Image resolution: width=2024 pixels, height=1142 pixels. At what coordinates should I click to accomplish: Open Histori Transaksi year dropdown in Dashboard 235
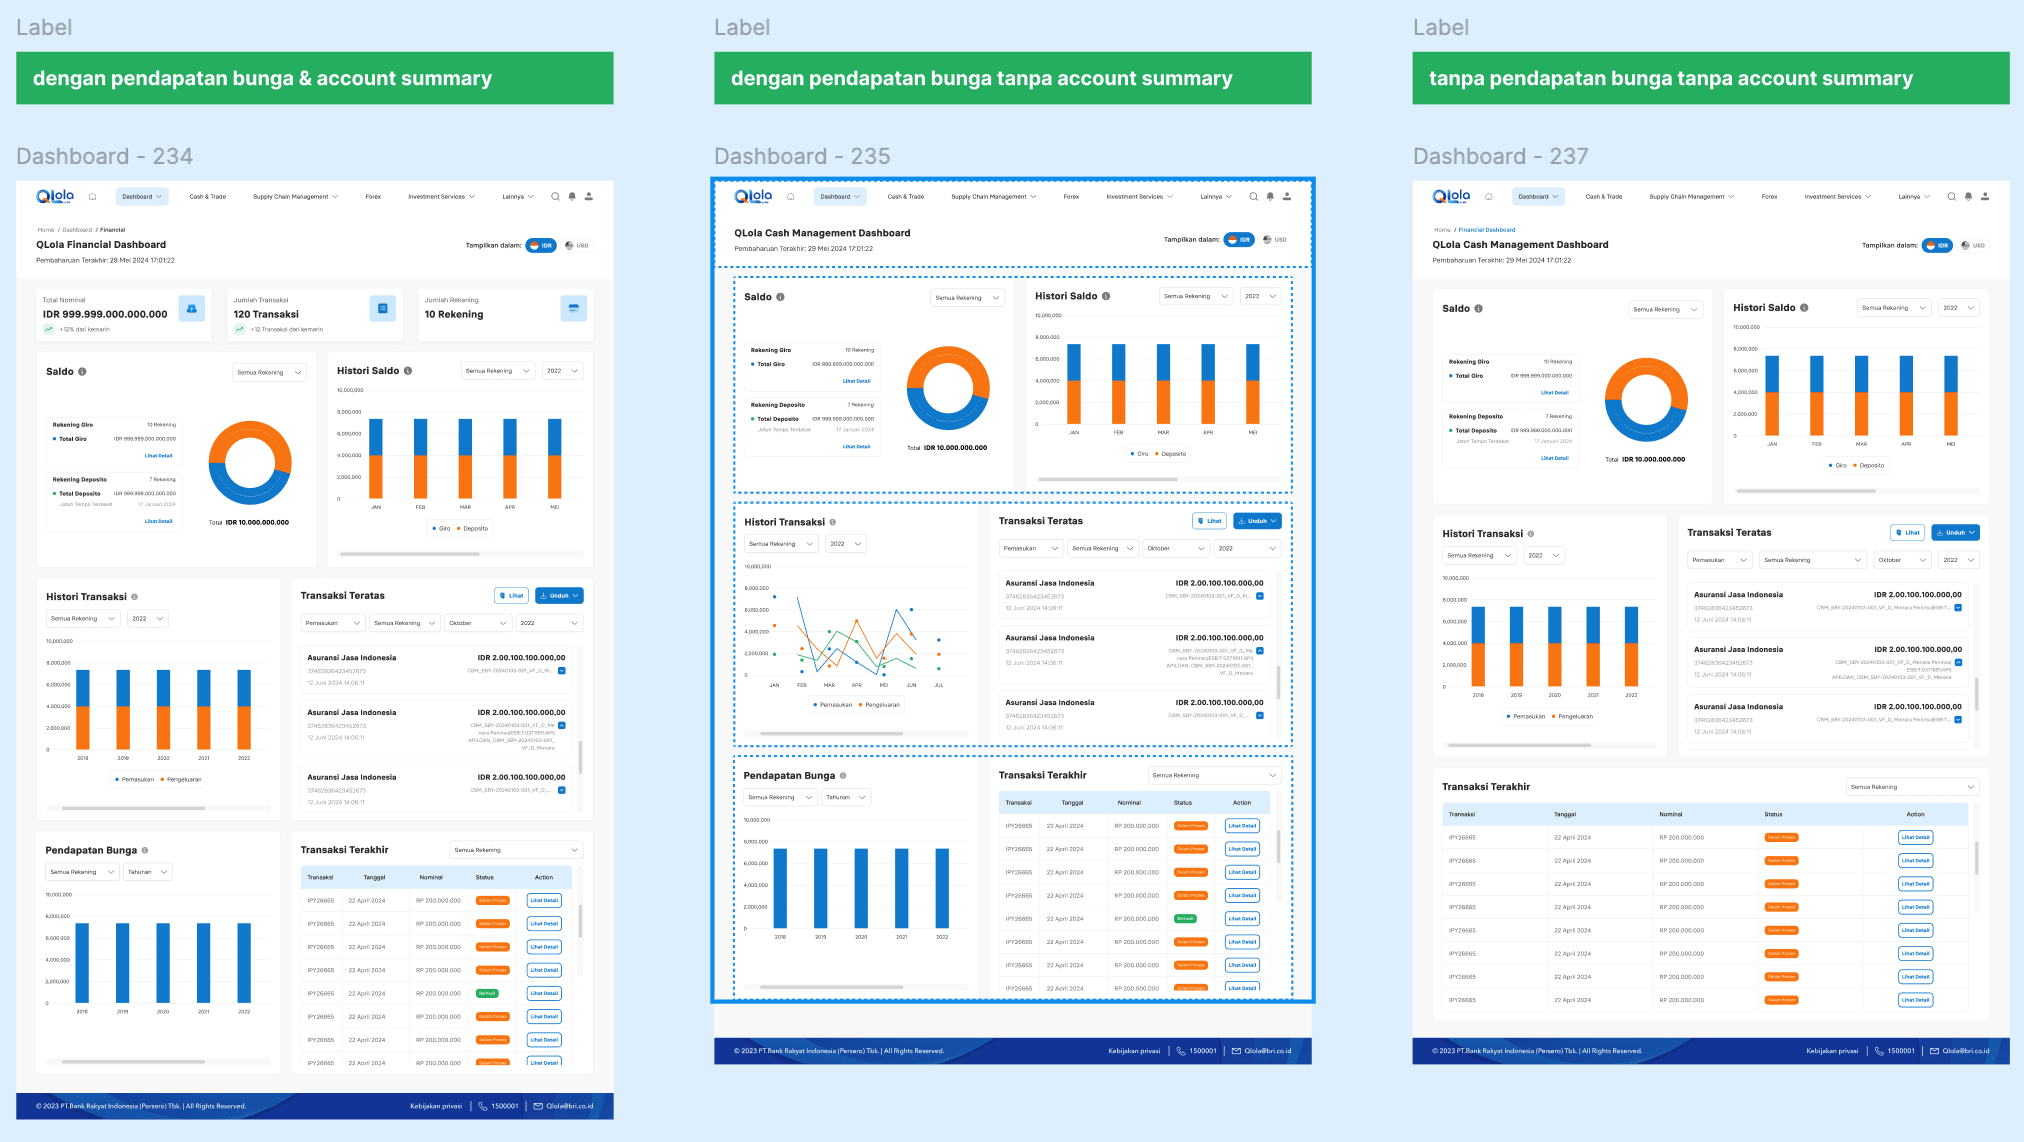tap(846, 544)
